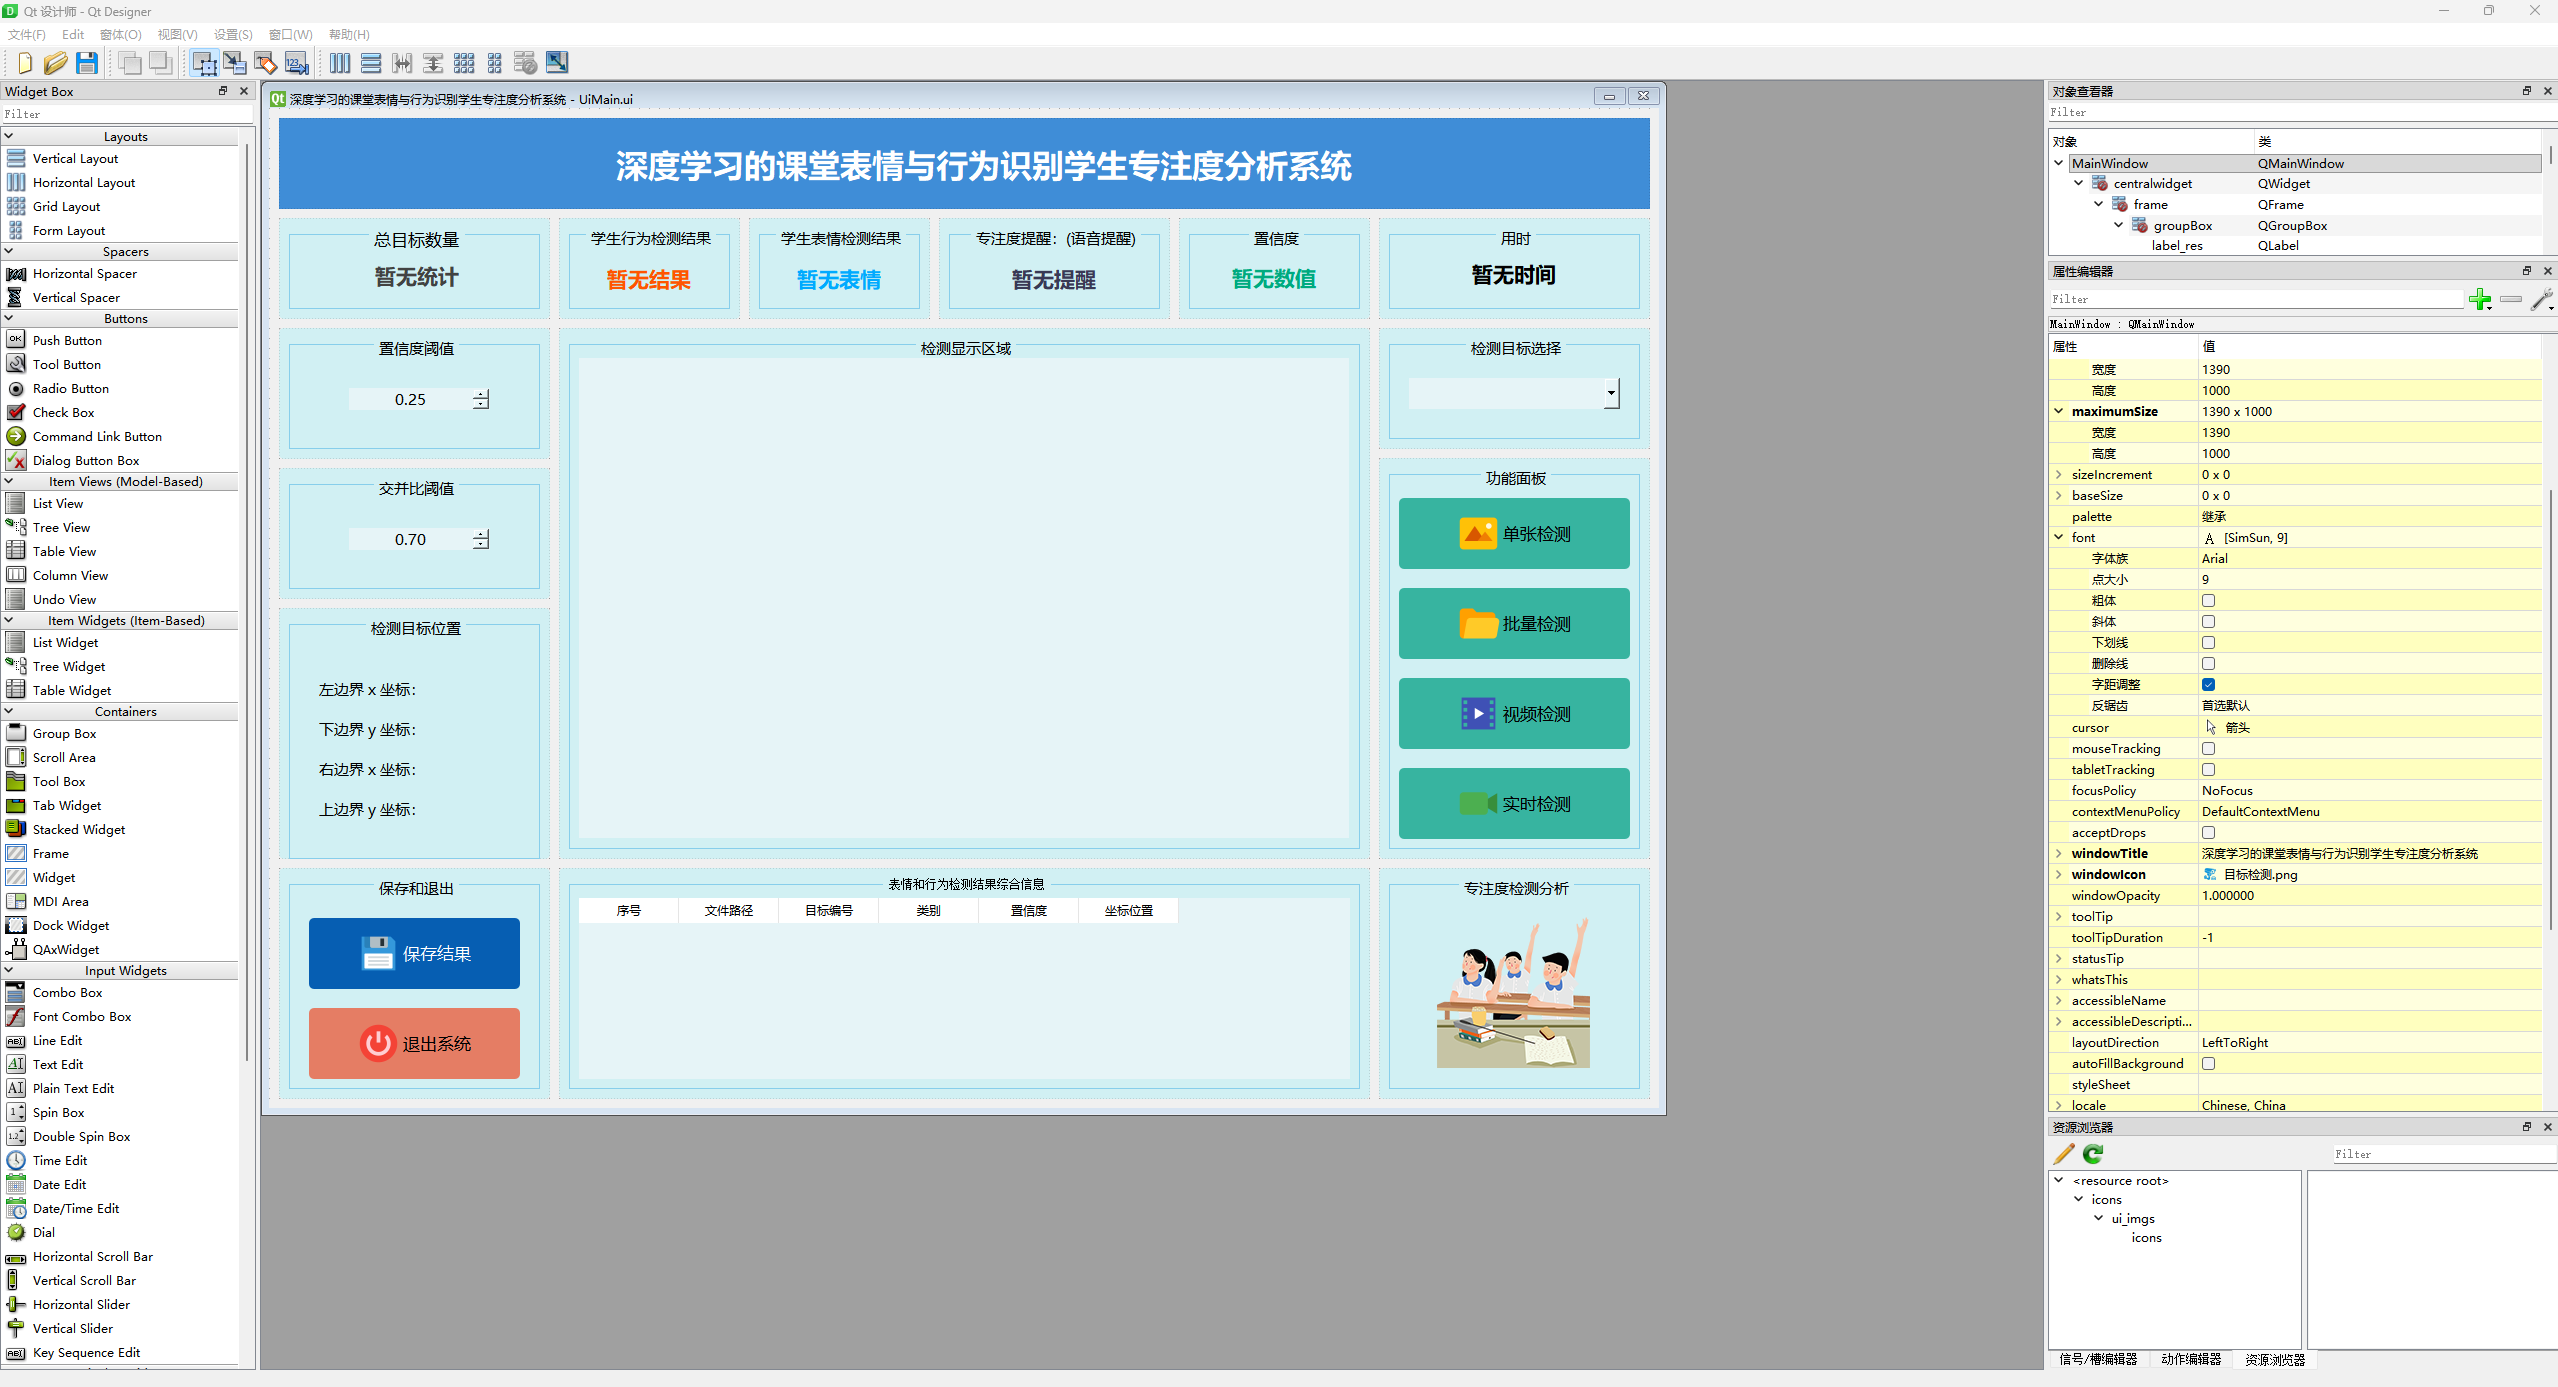Enable the 粗体 bold checkbox
This screenshot has width=2558, height=1387.
pyautogui.click(x=2208, y=601)
